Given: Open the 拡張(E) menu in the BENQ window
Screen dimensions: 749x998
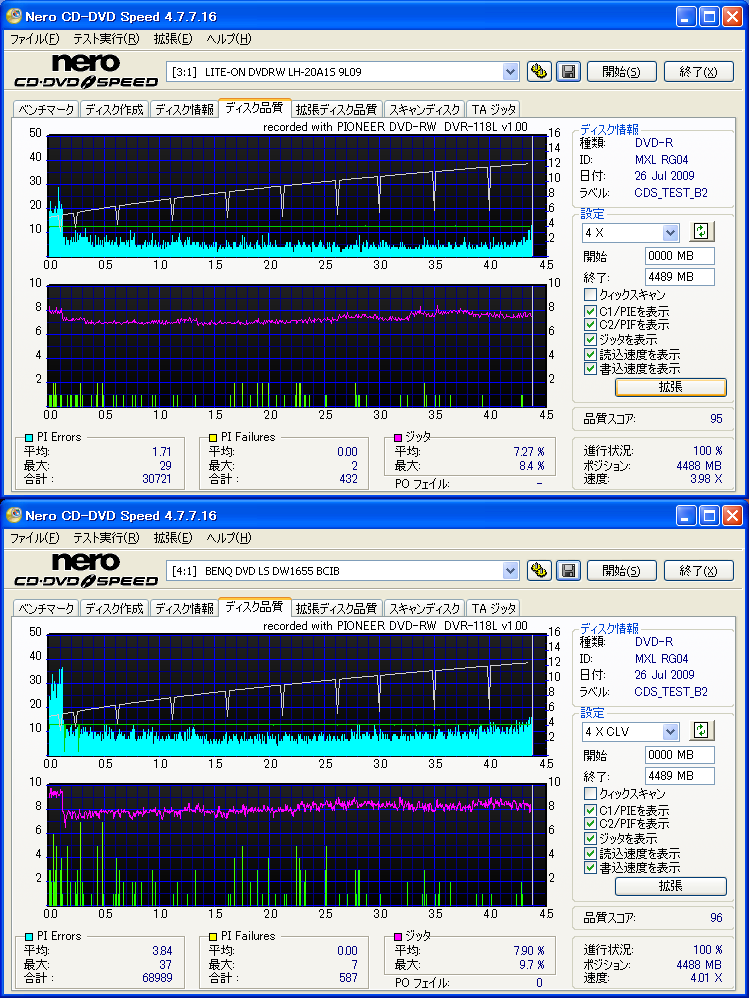Looking at the screenshot, I should [x=172, y=538].
